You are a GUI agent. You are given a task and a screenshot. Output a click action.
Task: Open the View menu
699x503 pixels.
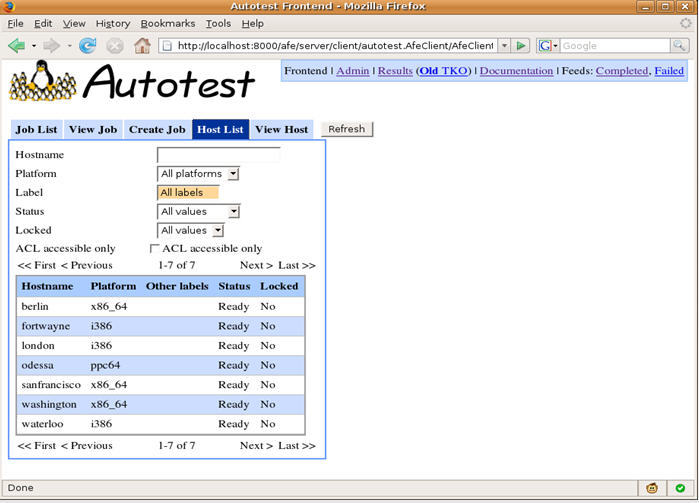(x=74, y=24)
